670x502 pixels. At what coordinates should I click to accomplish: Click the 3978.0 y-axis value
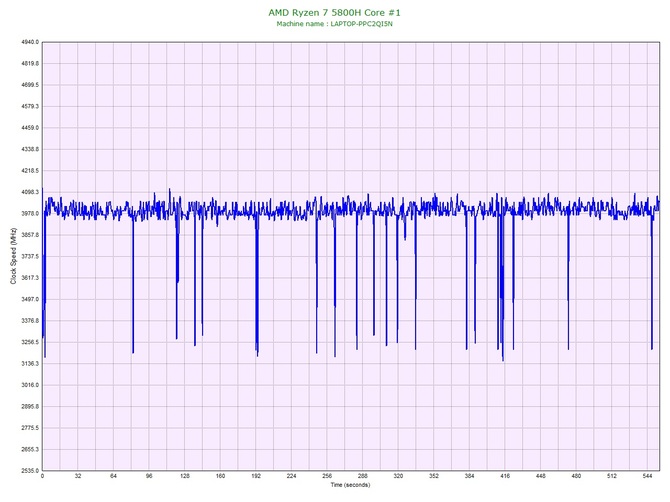pos(30,214)
